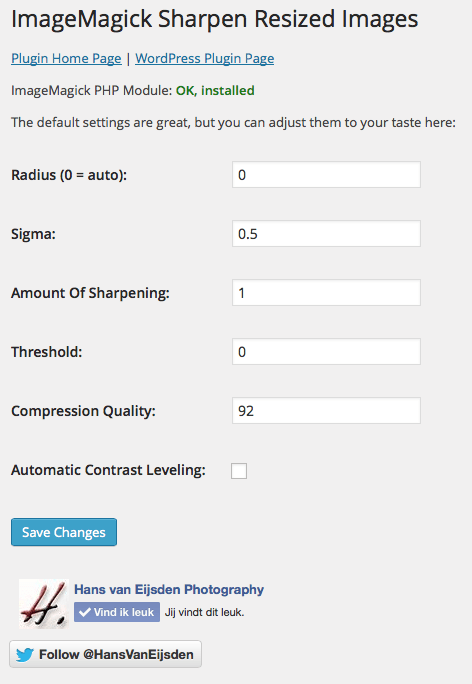This screenshot has width=472, height=684.
Task: Click into the Threshold value field
Action: [326, 351]
